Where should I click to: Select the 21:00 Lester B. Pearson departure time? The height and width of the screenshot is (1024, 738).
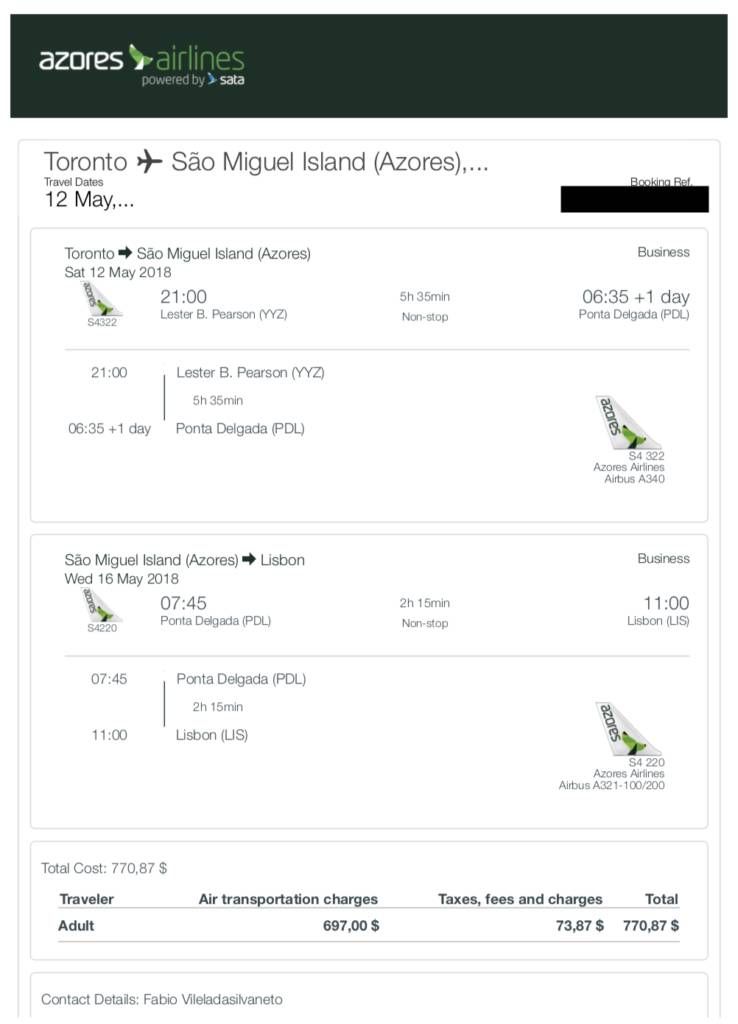183,296
